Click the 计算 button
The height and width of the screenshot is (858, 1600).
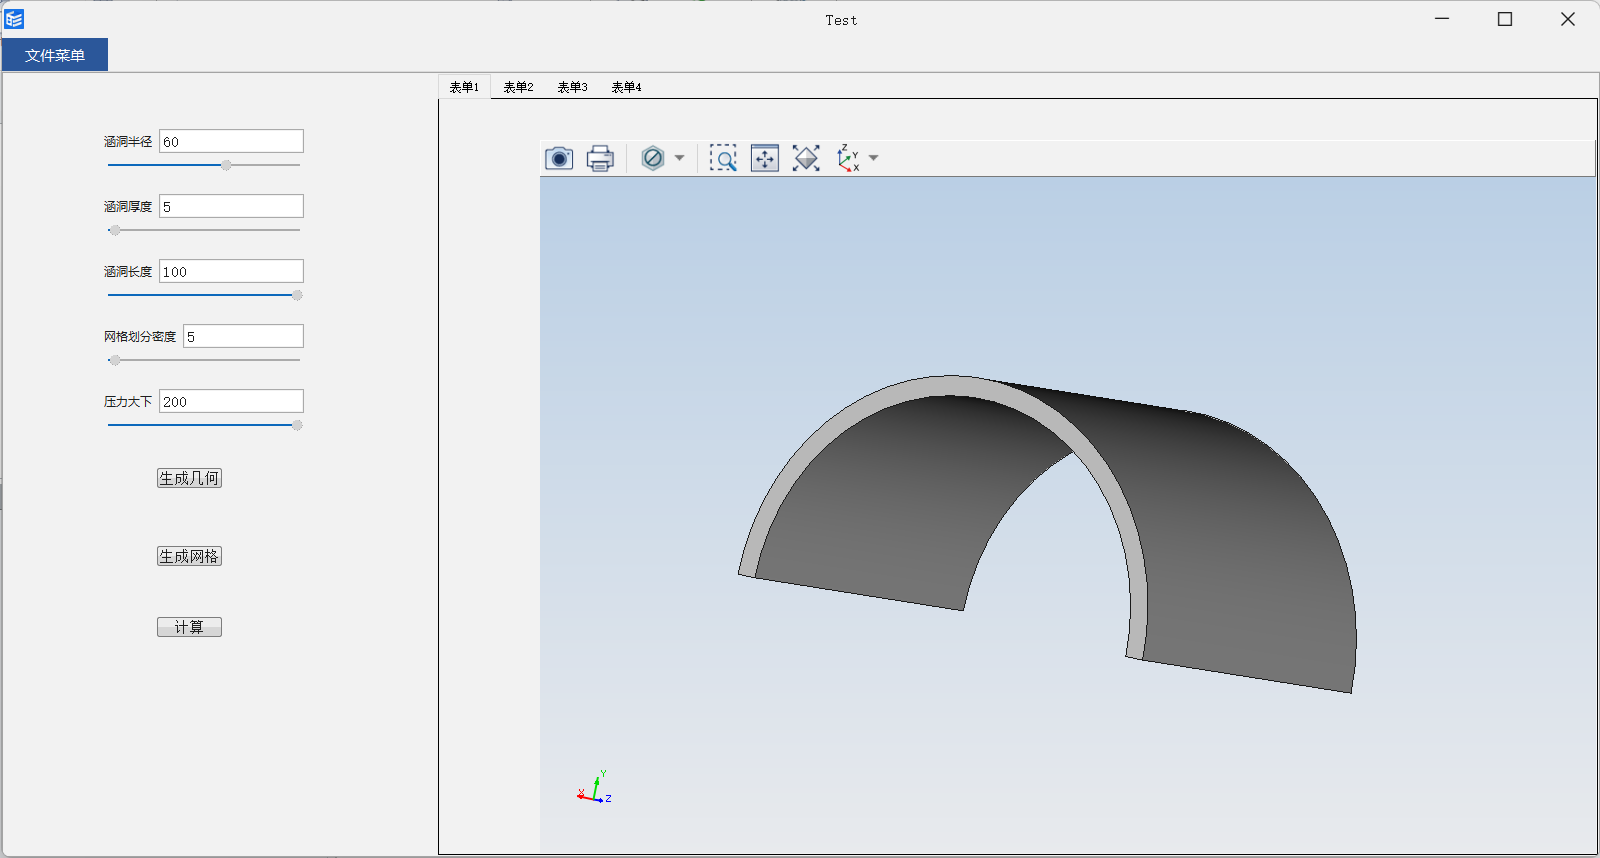[189, 627]
